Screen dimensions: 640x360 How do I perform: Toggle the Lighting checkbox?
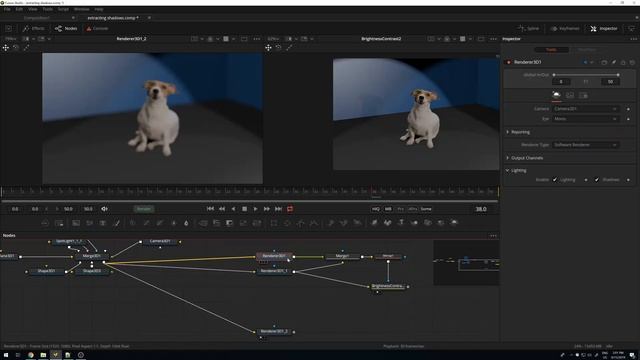click(555, 180)
